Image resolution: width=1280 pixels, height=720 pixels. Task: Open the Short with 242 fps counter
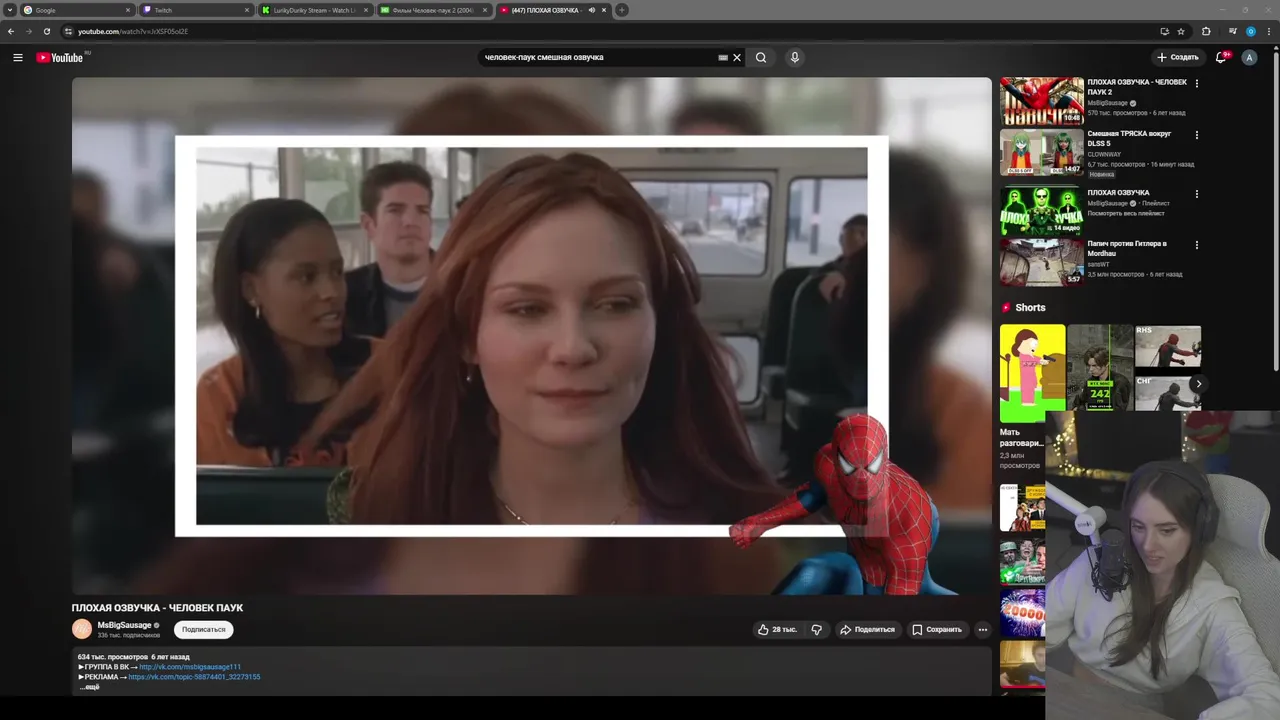(1100, 367)
